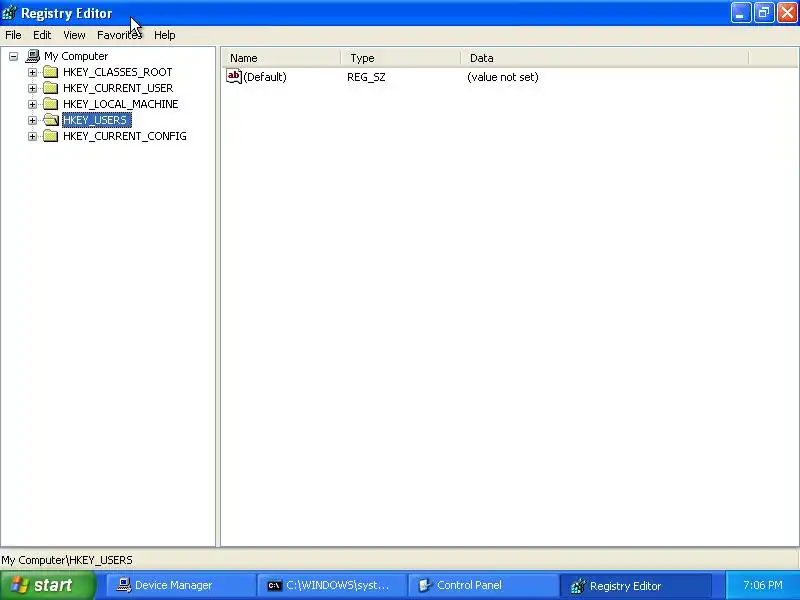Click the Registry Editor taskbar button

(635, 586)
